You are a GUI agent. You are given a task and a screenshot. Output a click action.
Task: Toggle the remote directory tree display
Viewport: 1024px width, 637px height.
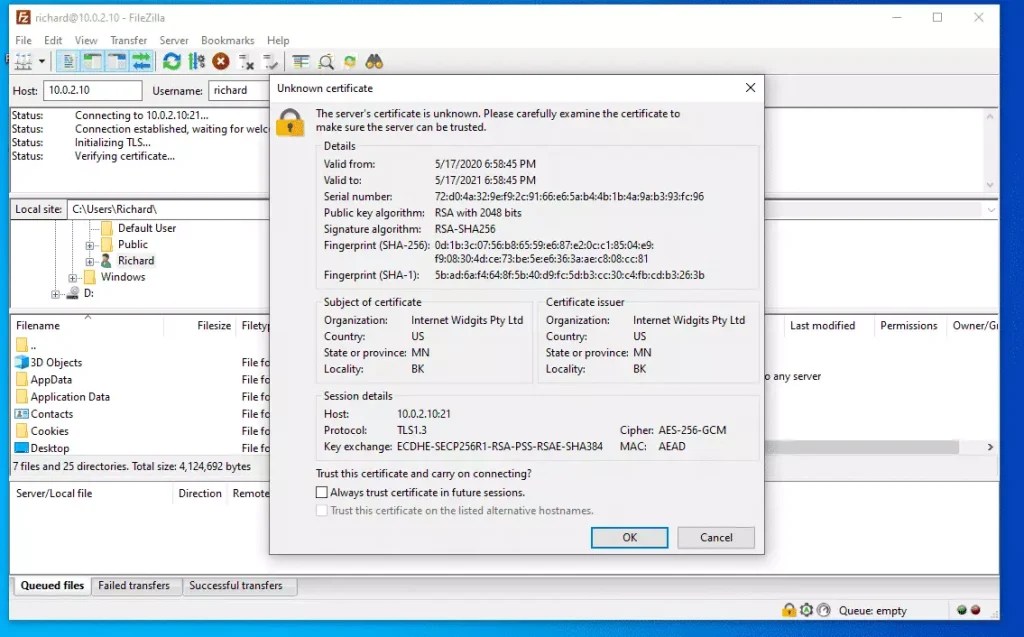[x=117, y=62]
